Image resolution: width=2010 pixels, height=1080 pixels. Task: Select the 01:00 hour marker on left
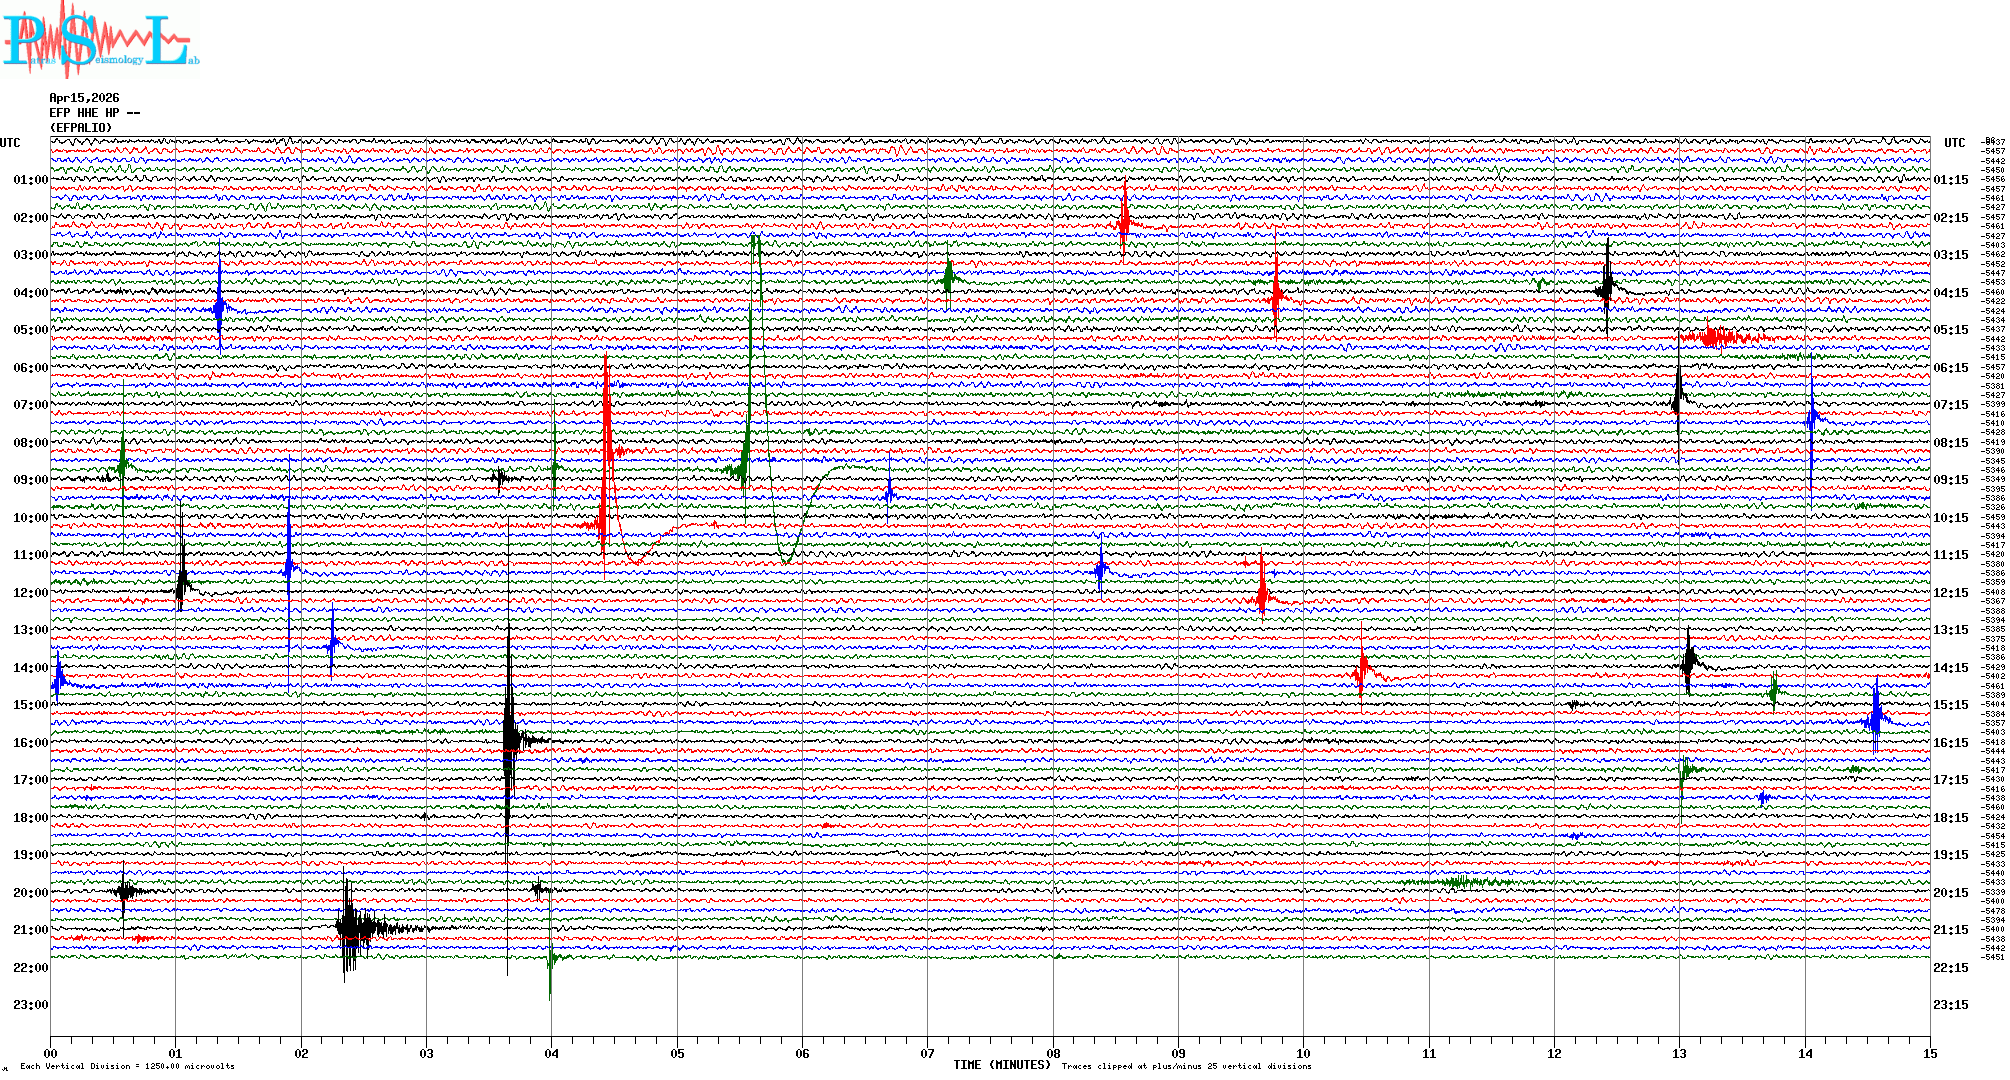tap(30, 180)
